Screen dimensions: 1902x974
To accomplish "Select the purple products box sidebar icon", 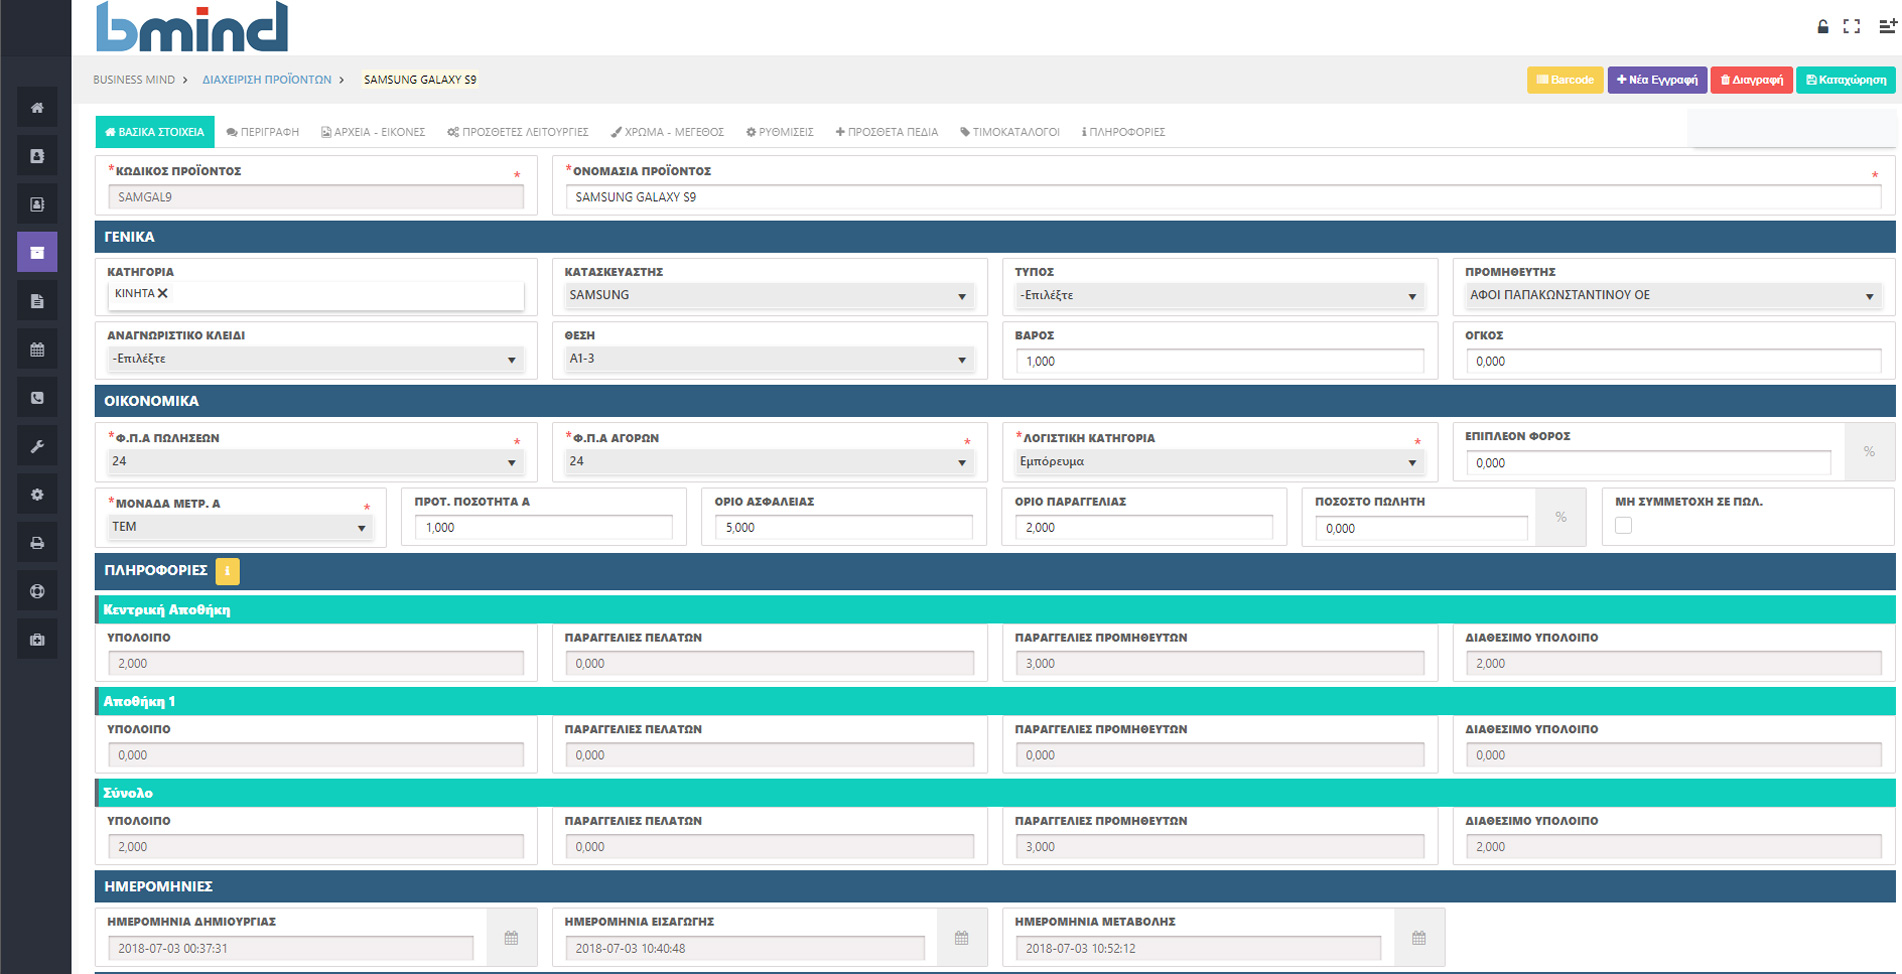I will pos(37,252).
